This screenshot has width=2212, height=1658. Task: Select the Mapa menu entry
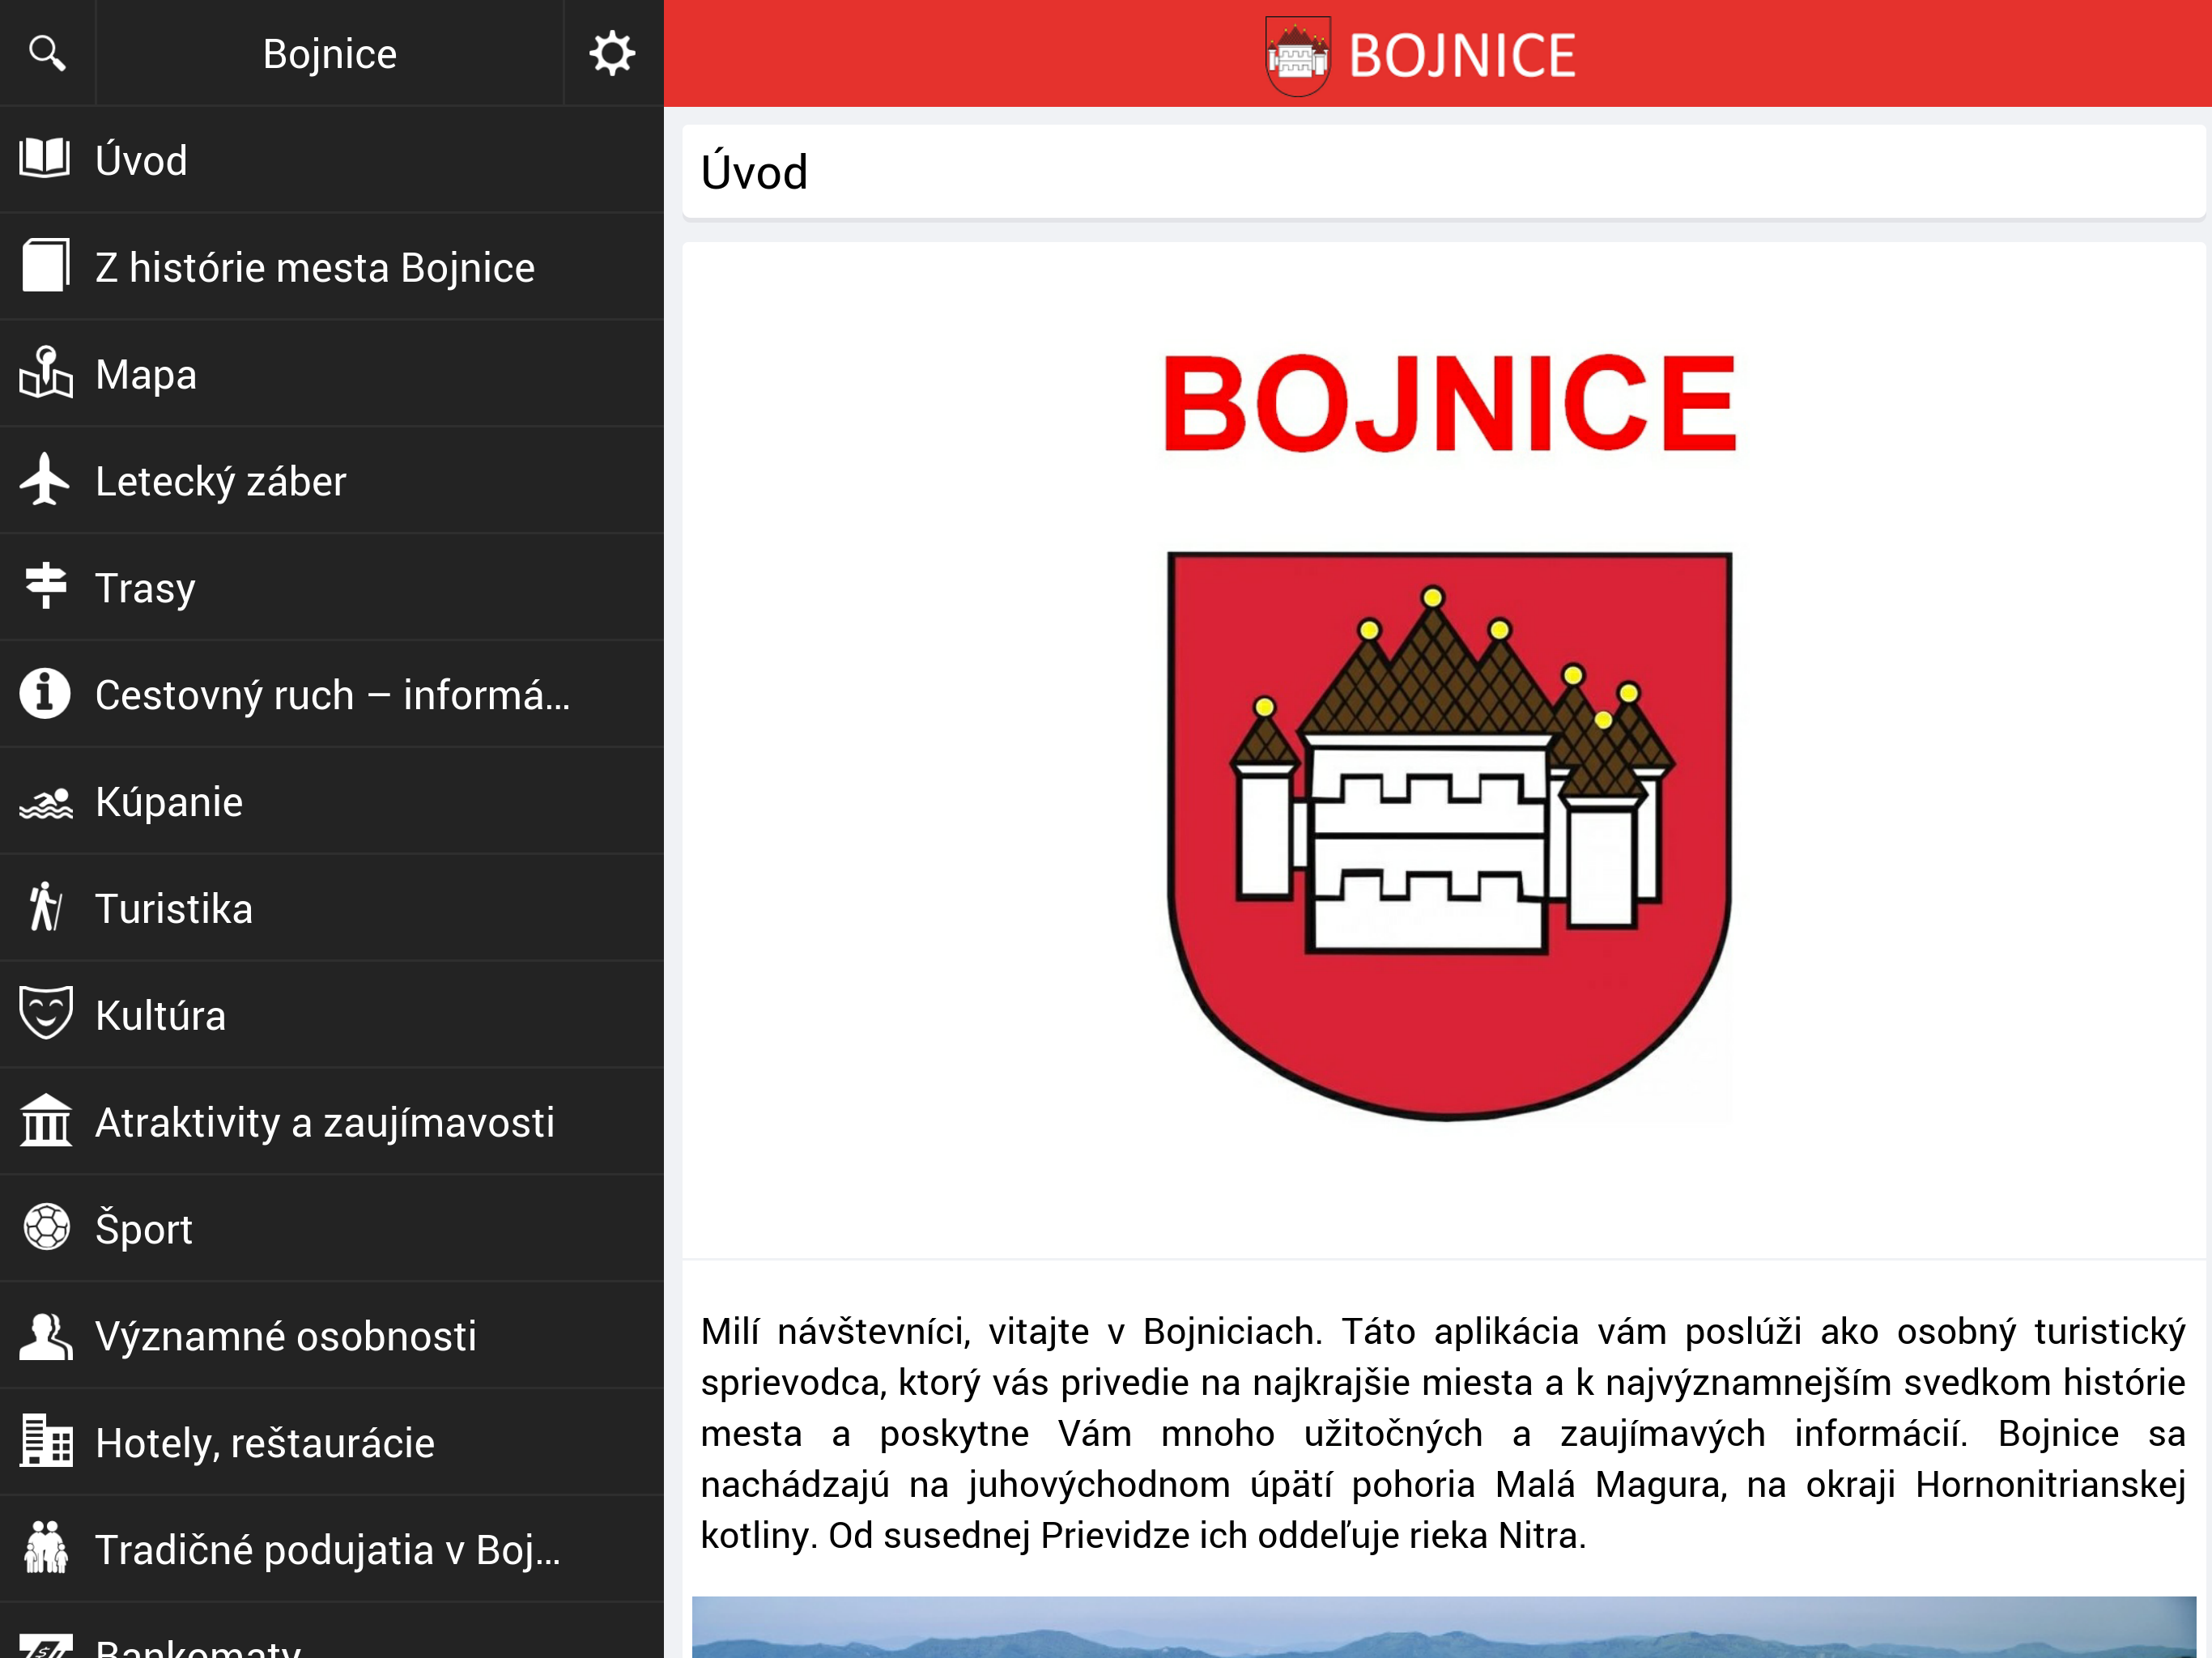pyautogui.click(x=332, y=374)
